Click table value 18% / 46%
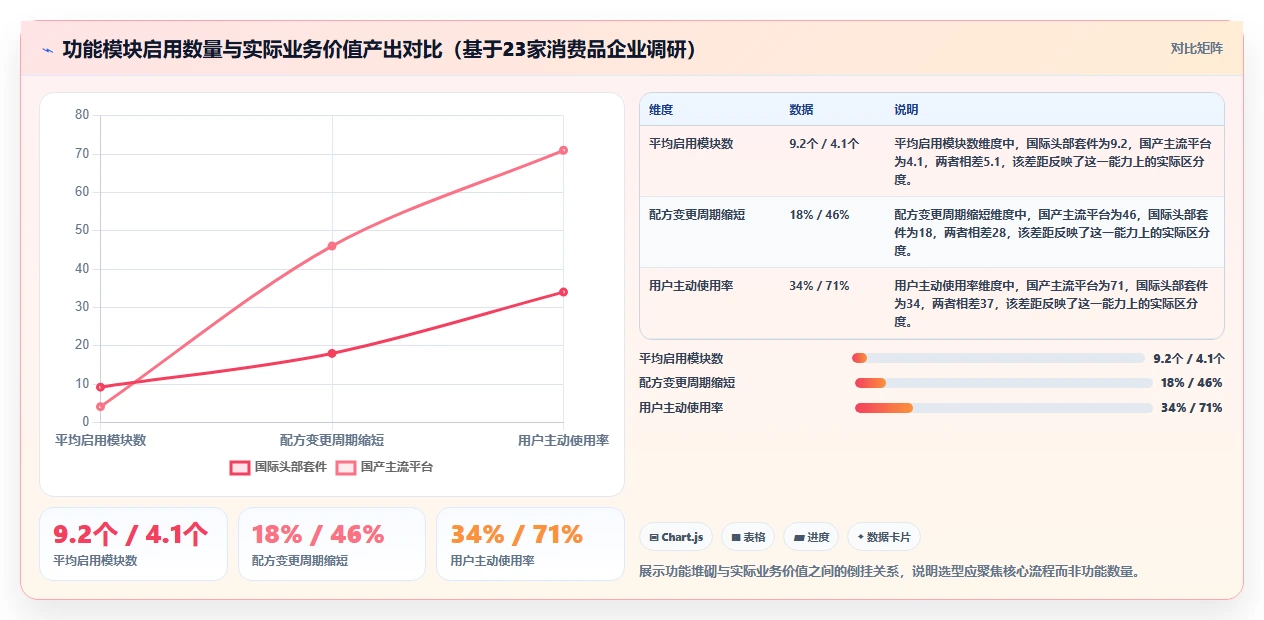 [819, 215]
